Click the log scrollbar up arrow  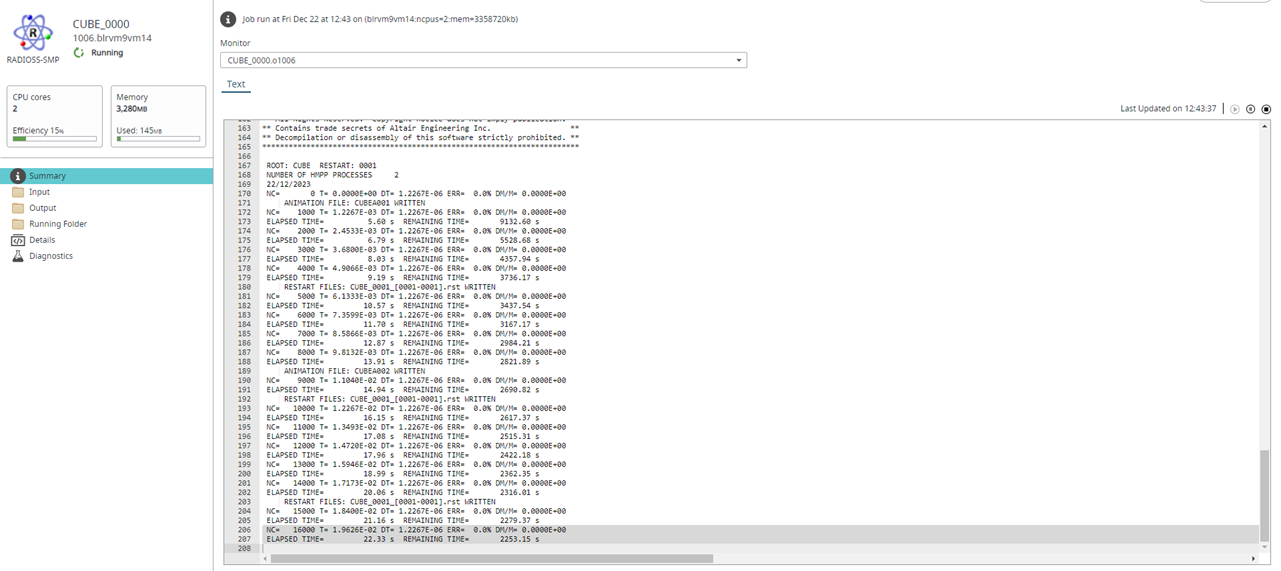[1265, 125]
